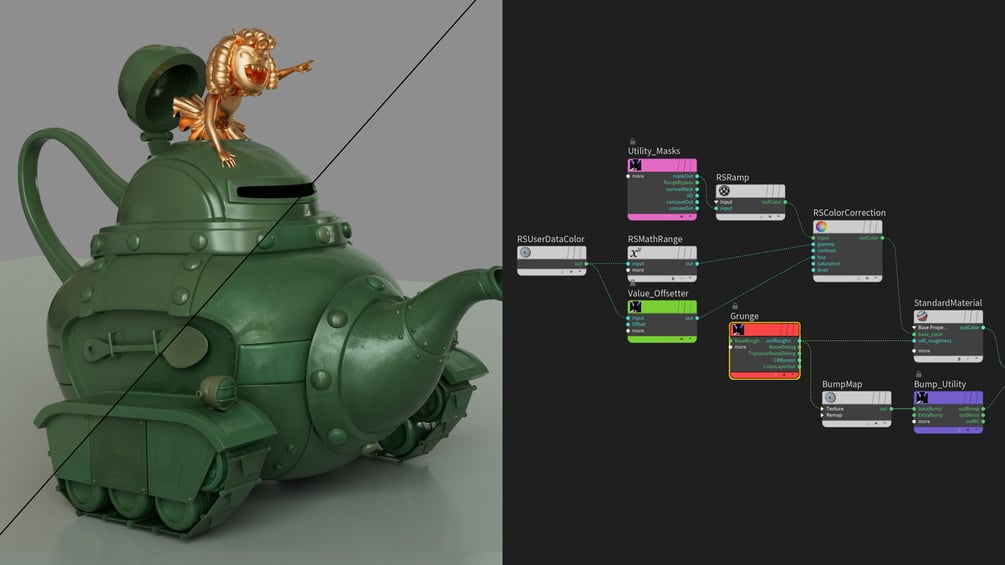
Task: Expand 'more' inputs on Value_Offsetter
Action: click(629, 331)
